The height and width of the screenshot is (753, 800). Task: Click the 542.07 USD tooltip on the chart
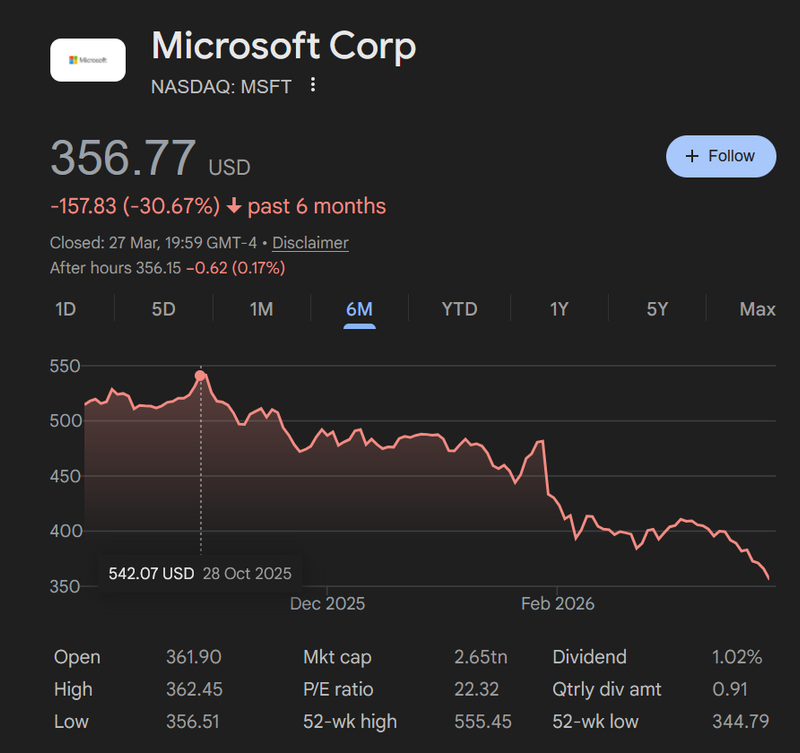point(151,573)
